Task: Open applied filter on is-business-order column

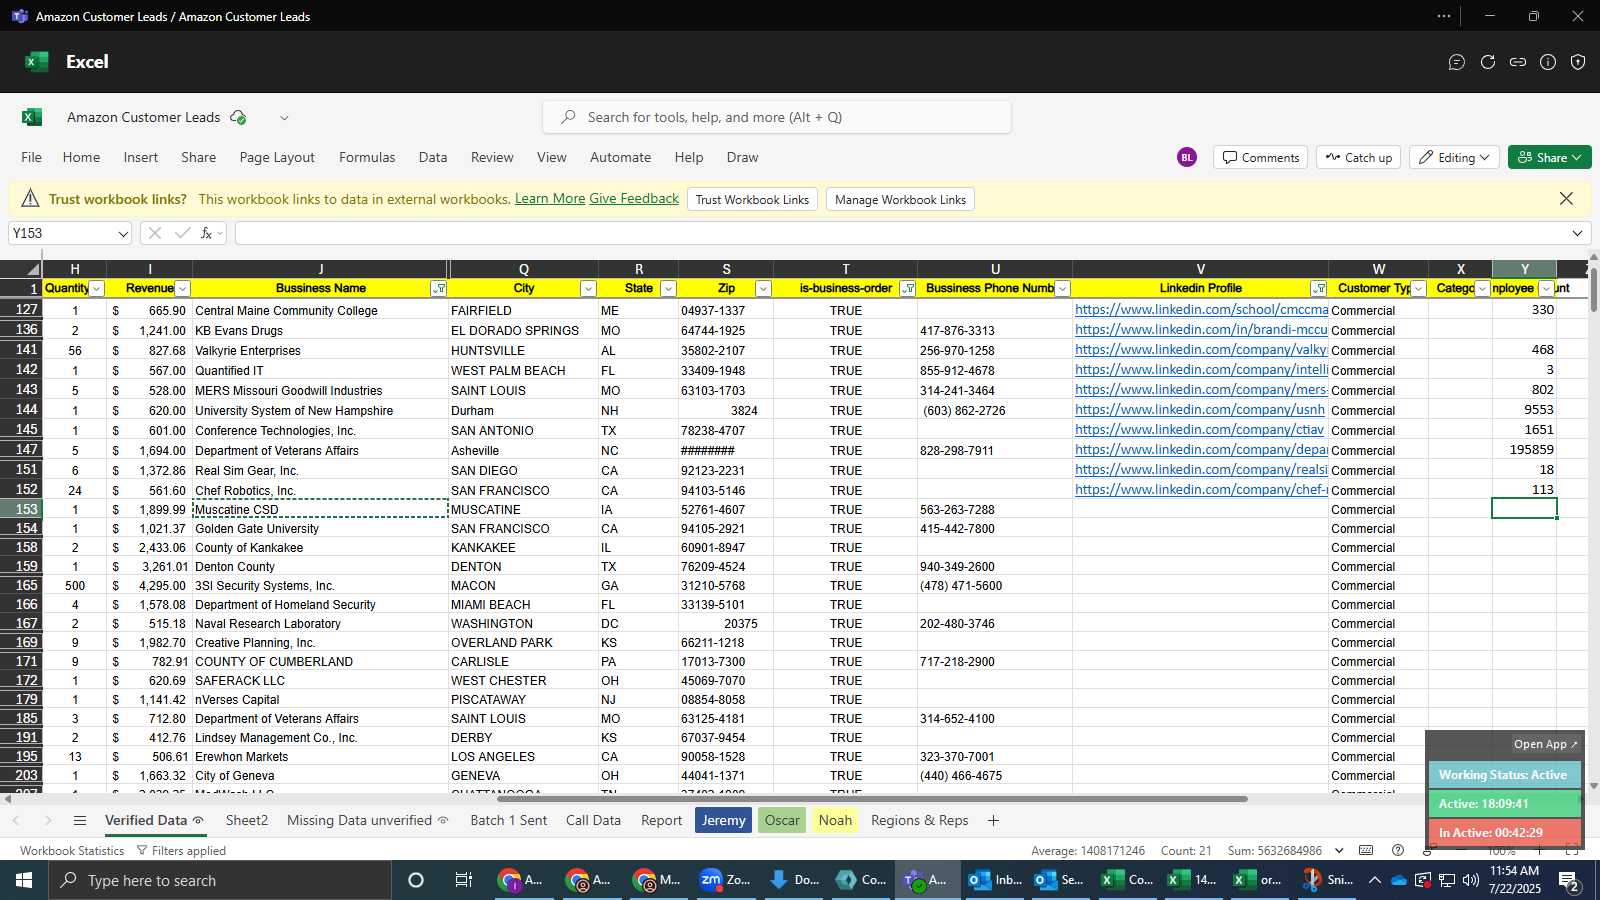Action: point(907,289)
